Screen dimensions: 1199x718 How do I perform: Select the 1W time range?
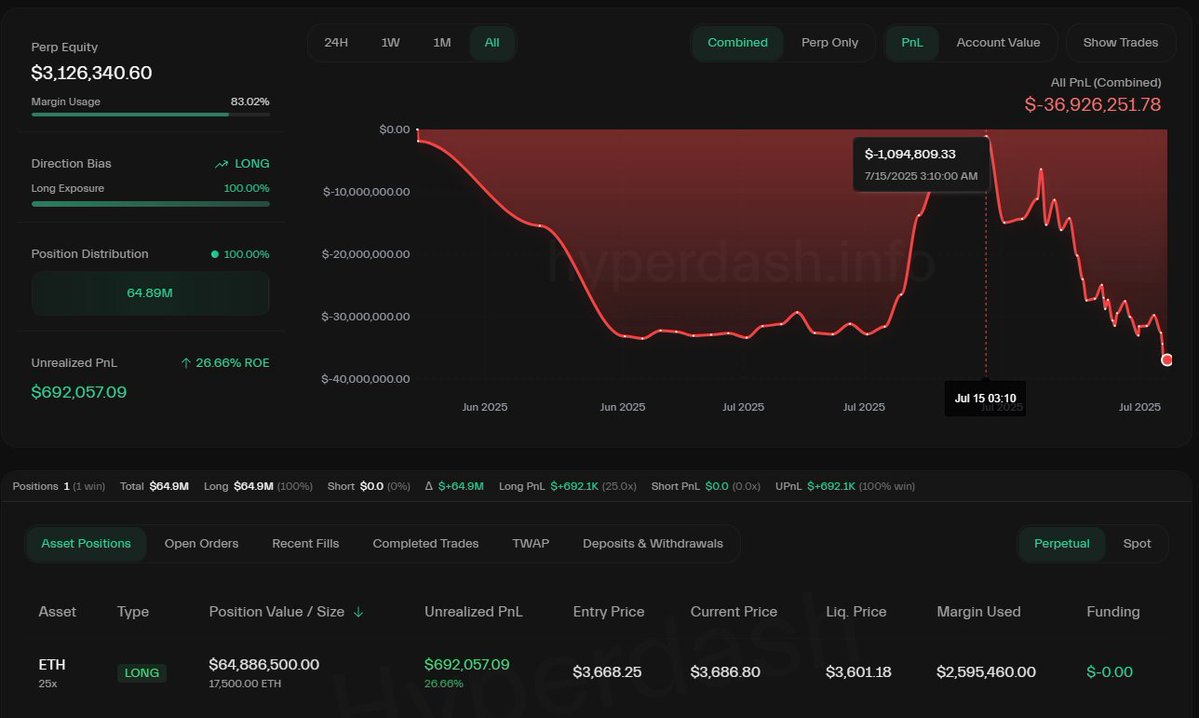pos(391,43)
